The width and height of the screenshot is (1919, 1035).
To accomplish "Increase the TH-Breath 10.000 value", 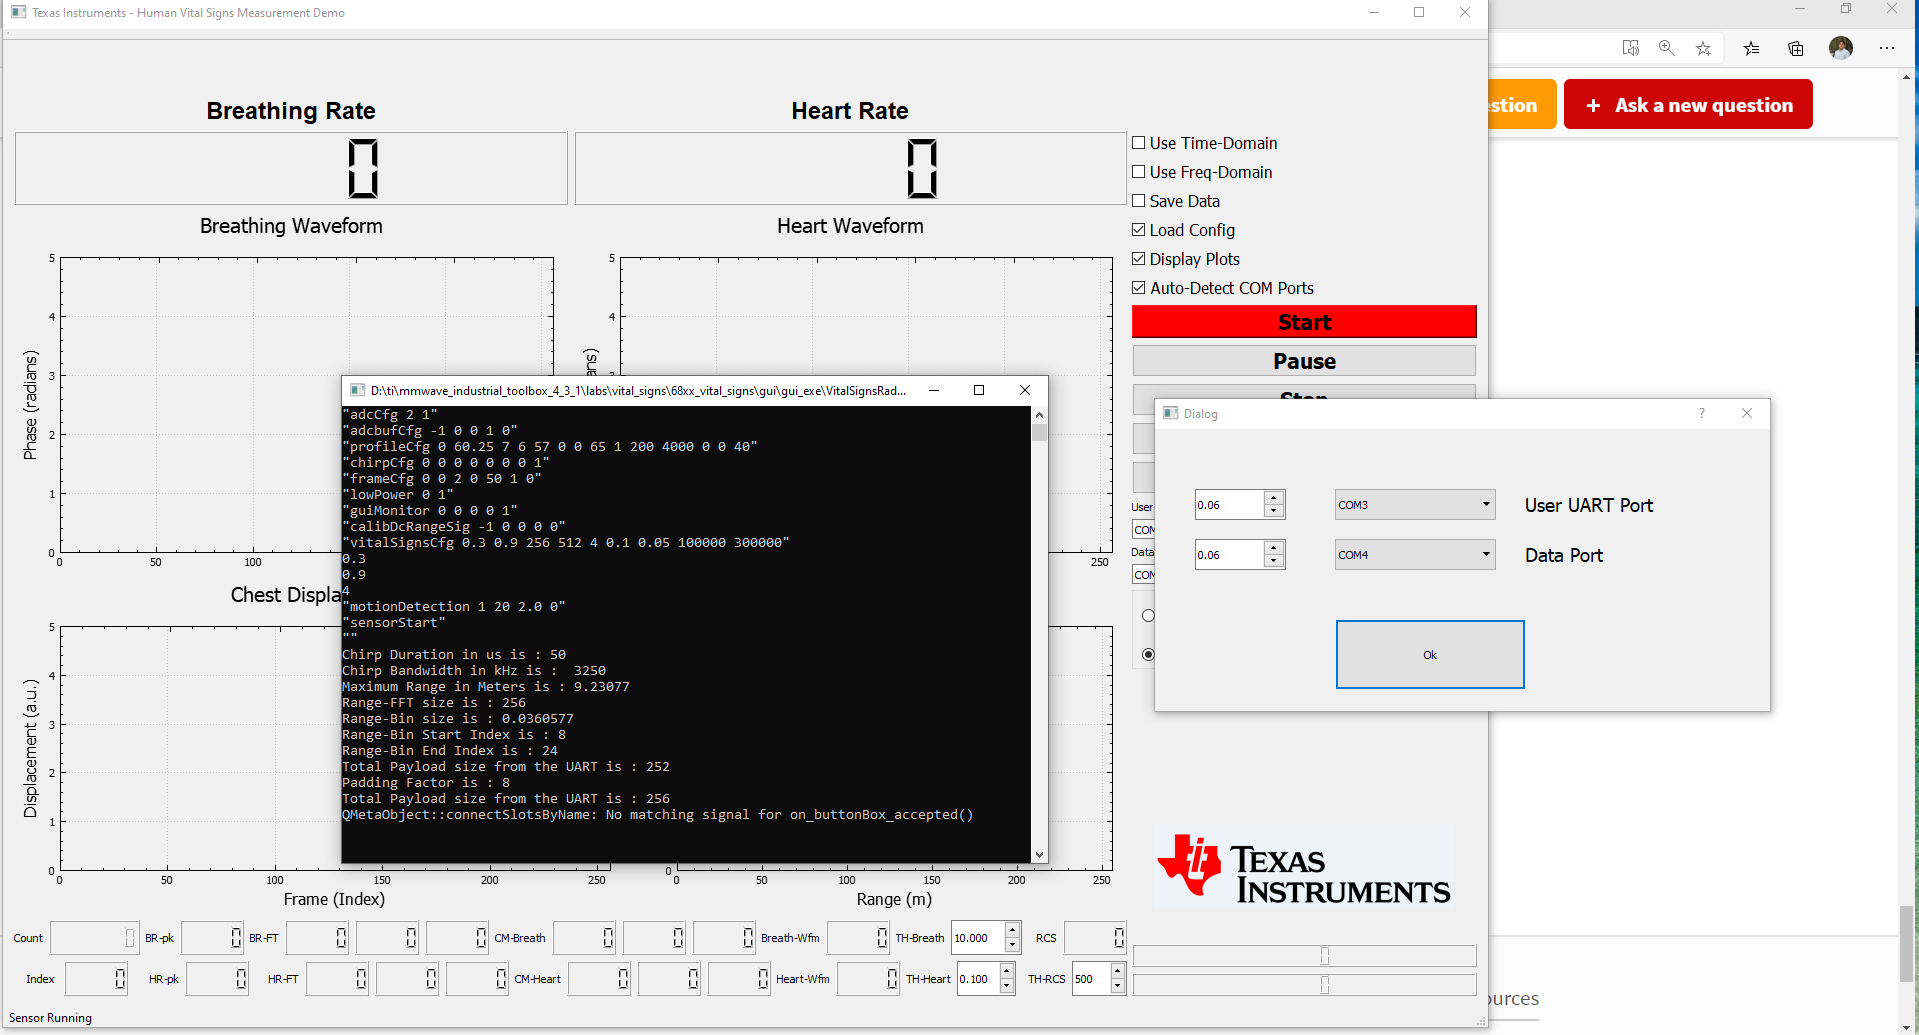I will pyautogui.click(x=1012, y=931).
